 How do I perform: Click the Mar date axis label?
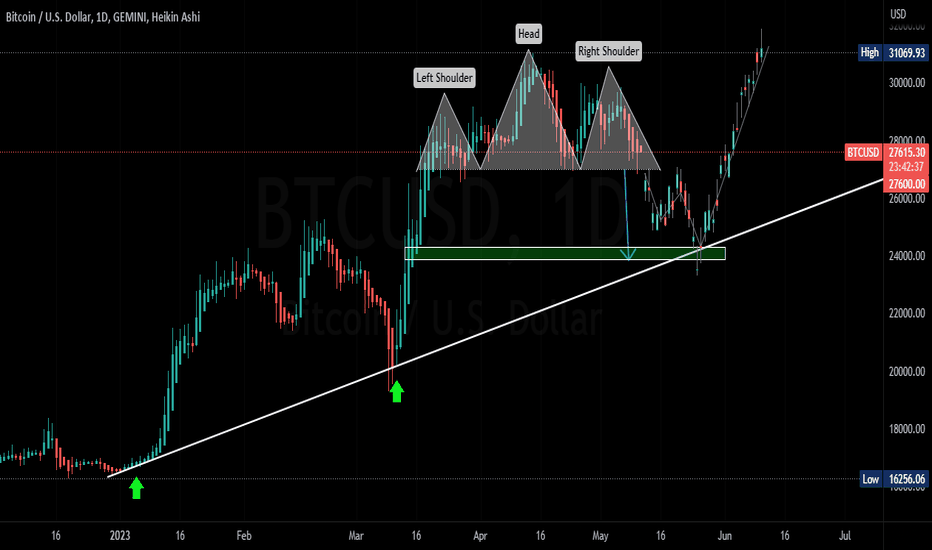(355, 536)
